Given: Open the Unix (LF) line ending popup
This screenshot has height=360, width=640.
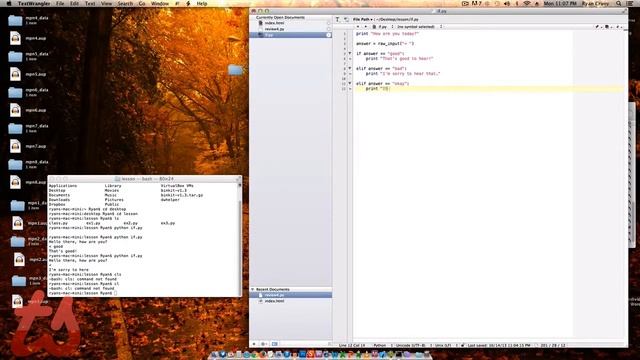Looking at the screenshot, I should (445, 345).
